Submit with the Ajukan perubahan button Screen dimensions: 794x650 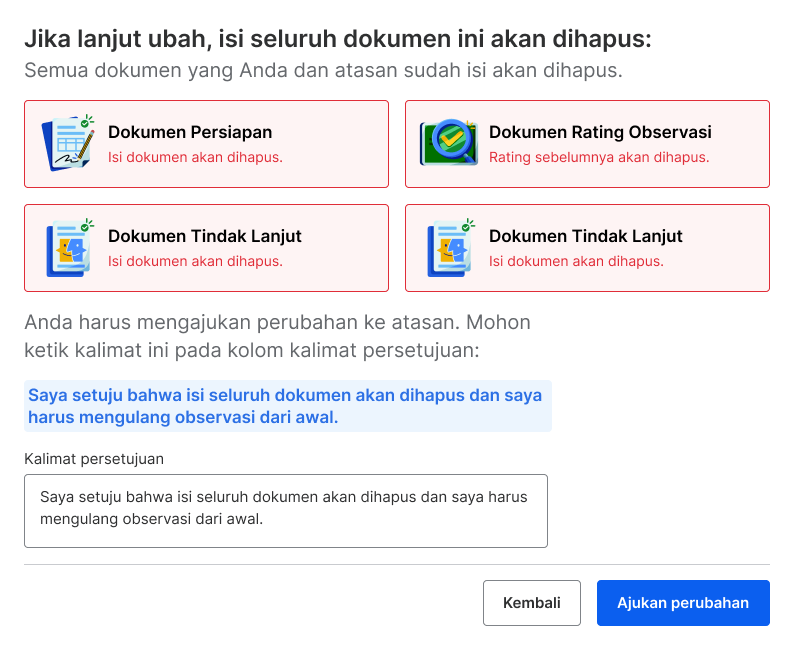click(x=683, y=603)
